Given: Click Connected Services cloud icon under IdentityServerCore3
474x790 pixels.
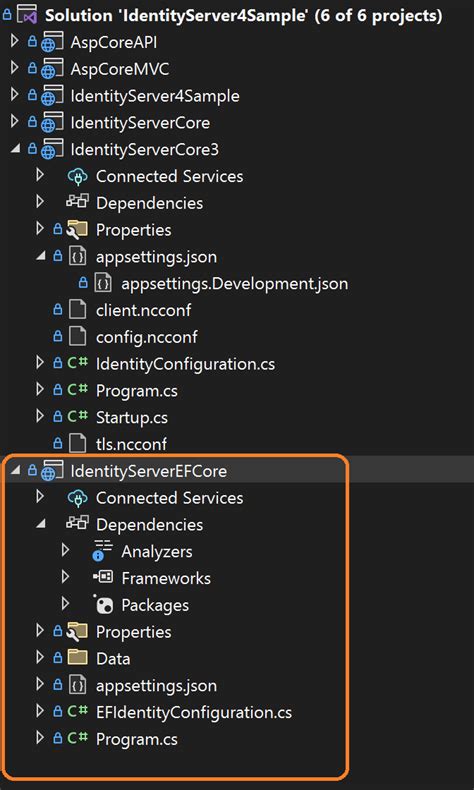Looking at the screenshot, I should coord(77,176).
